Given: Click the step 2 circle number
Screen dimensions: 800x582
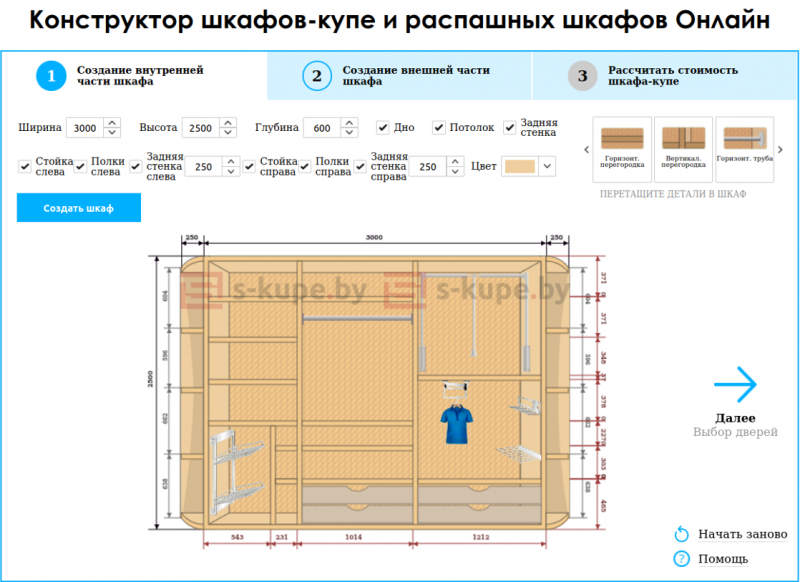Looking at the screenshot, I should coord(317,76).
